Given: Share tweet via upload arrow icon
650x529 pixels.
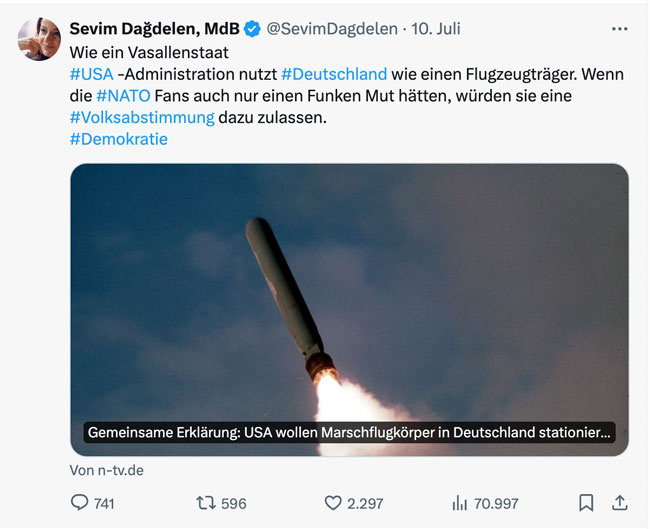Looking at the screenshot, I should pos(619,503).
